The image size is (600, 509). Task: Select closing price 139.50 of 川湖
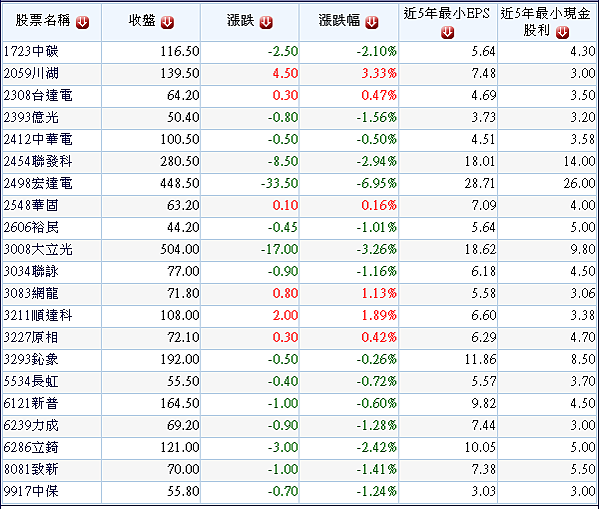click(x=179, y=73)
